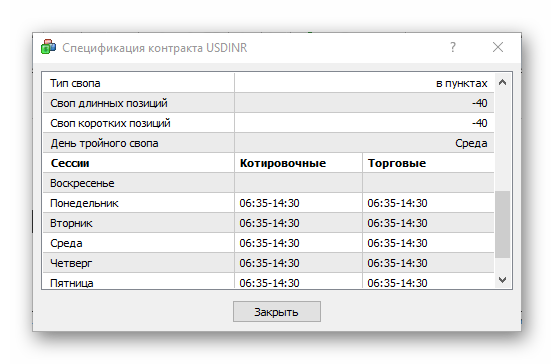Click Вторник trade session time
Image resolution: width=554 pixels, height=364 pixels.
click(397, 223)
